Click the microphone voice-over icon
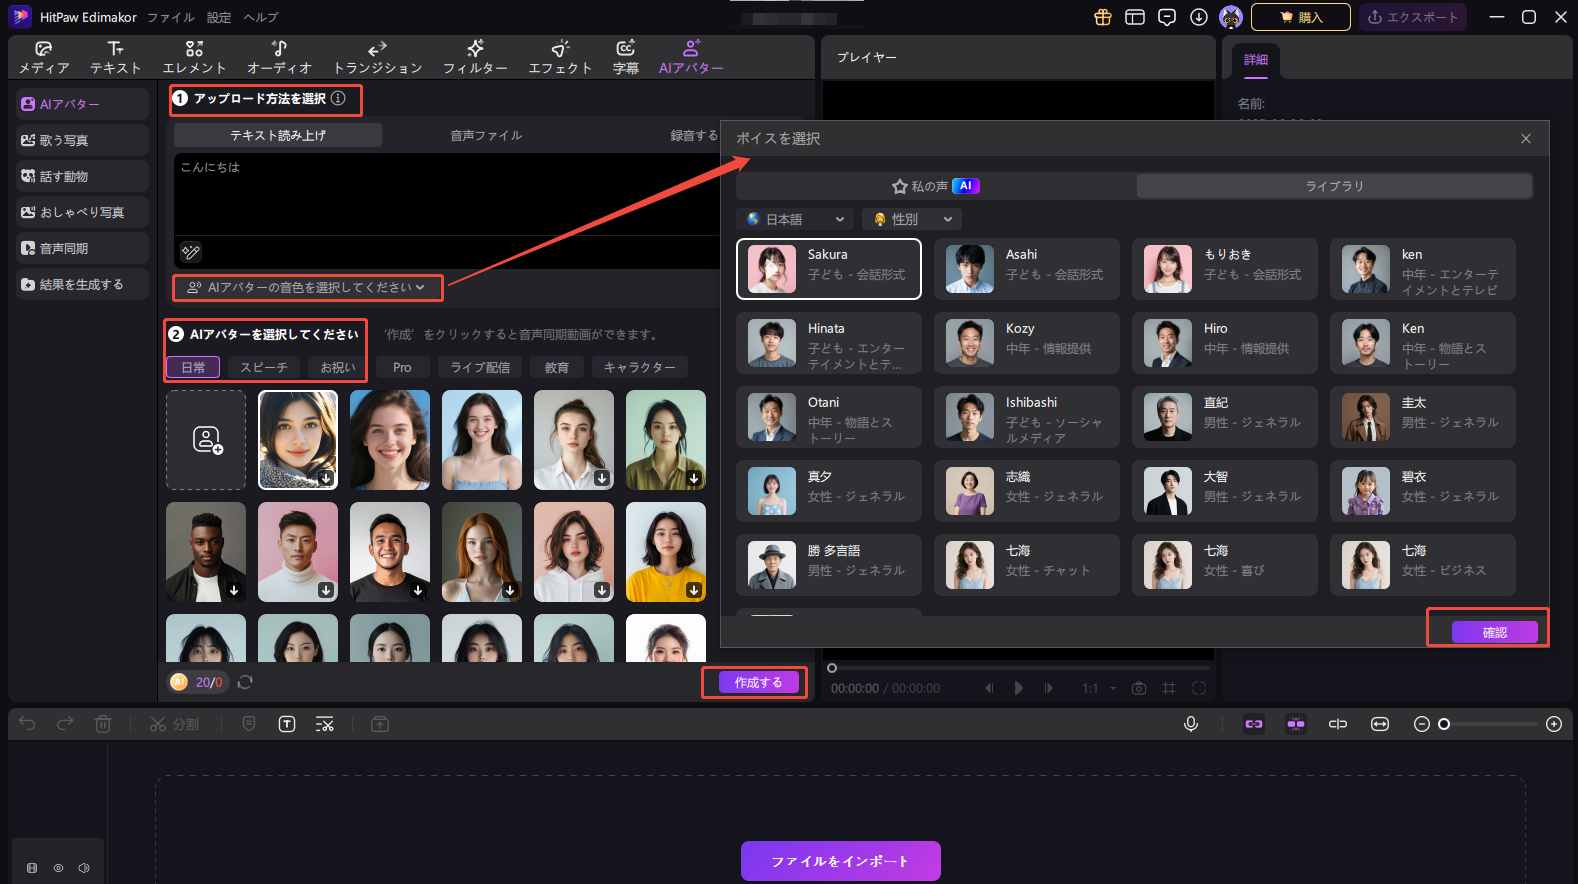Screen dimensions: 1578x884 click(1191, 724)
